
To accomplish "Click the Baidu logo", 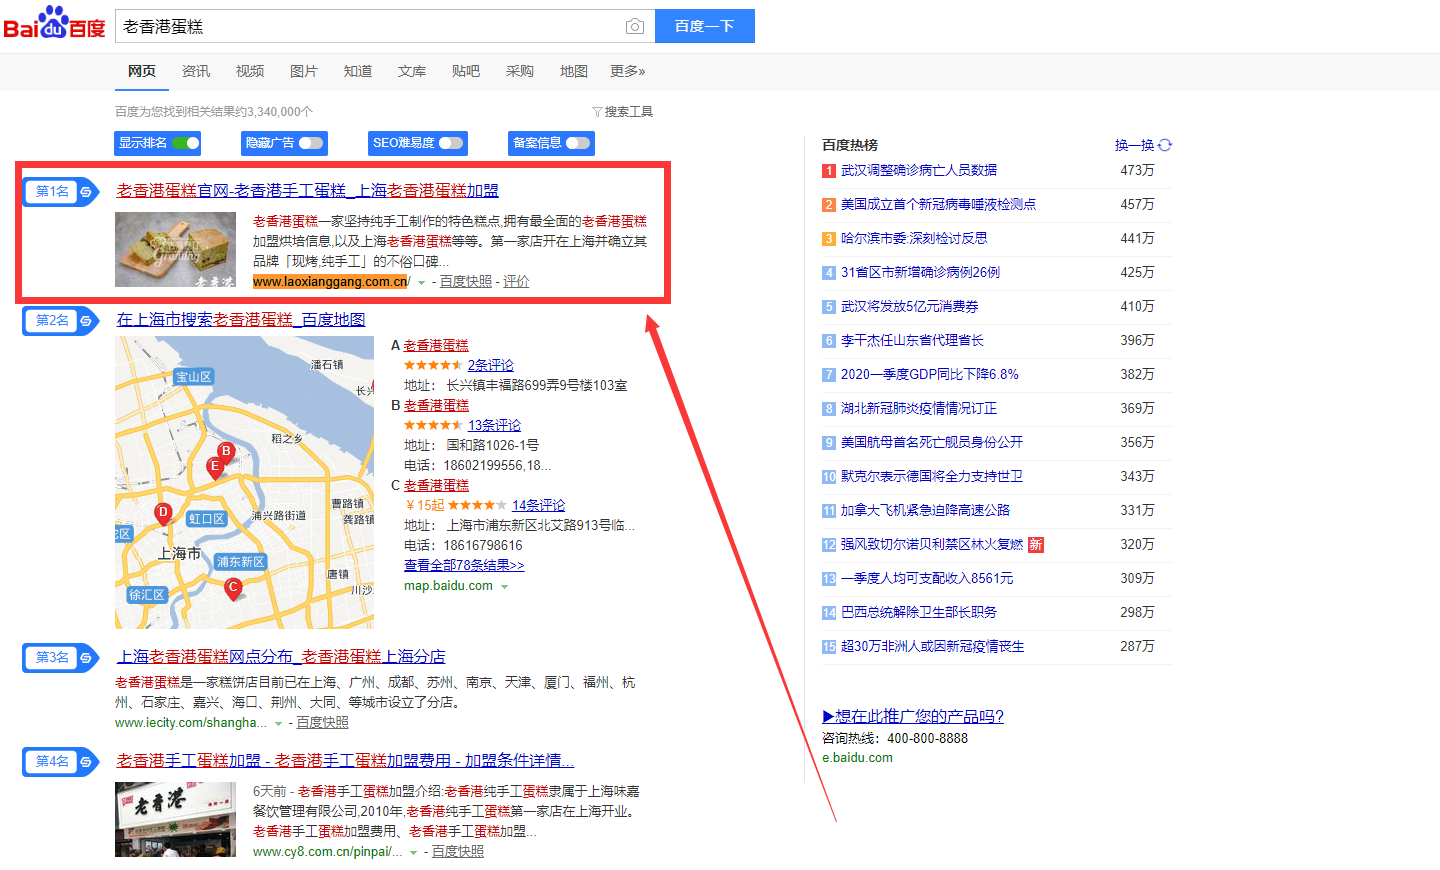I will (x=54, y=23).
